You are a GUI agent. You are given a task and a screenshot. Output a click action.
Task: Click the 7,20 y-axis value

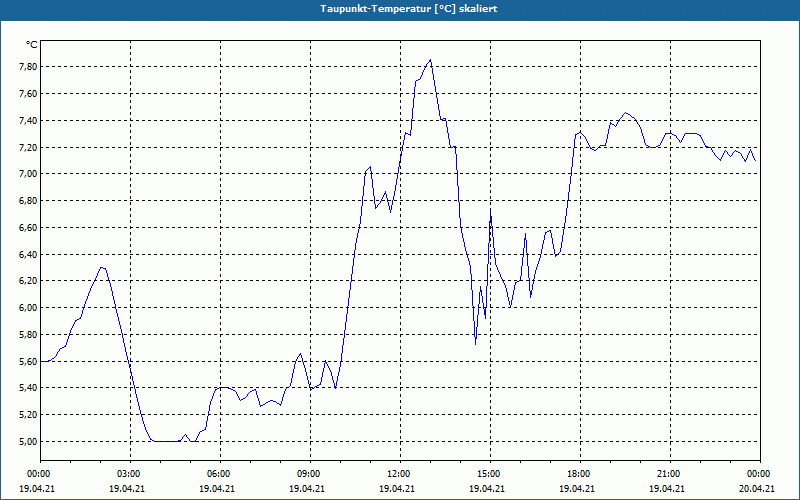pos(28,147)
